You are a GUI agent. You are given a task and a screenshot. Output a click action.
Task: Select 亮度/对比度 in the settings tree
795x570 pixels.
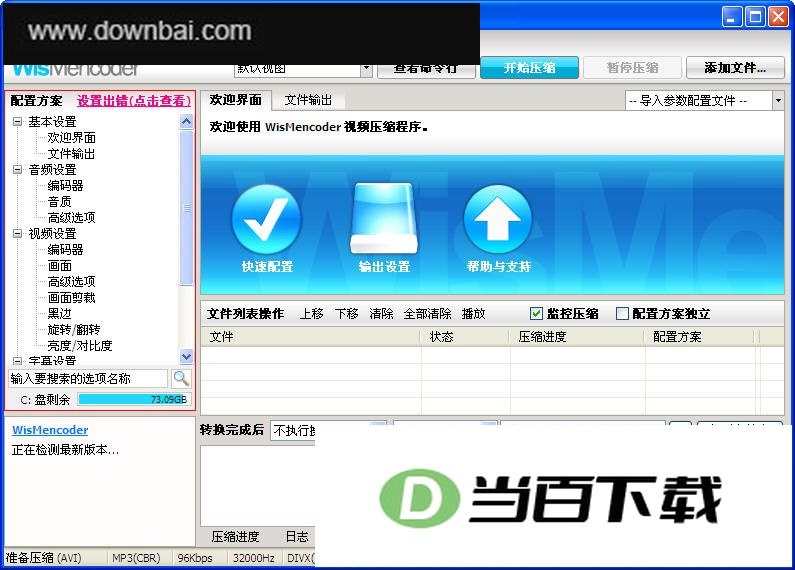click(80, 346)
